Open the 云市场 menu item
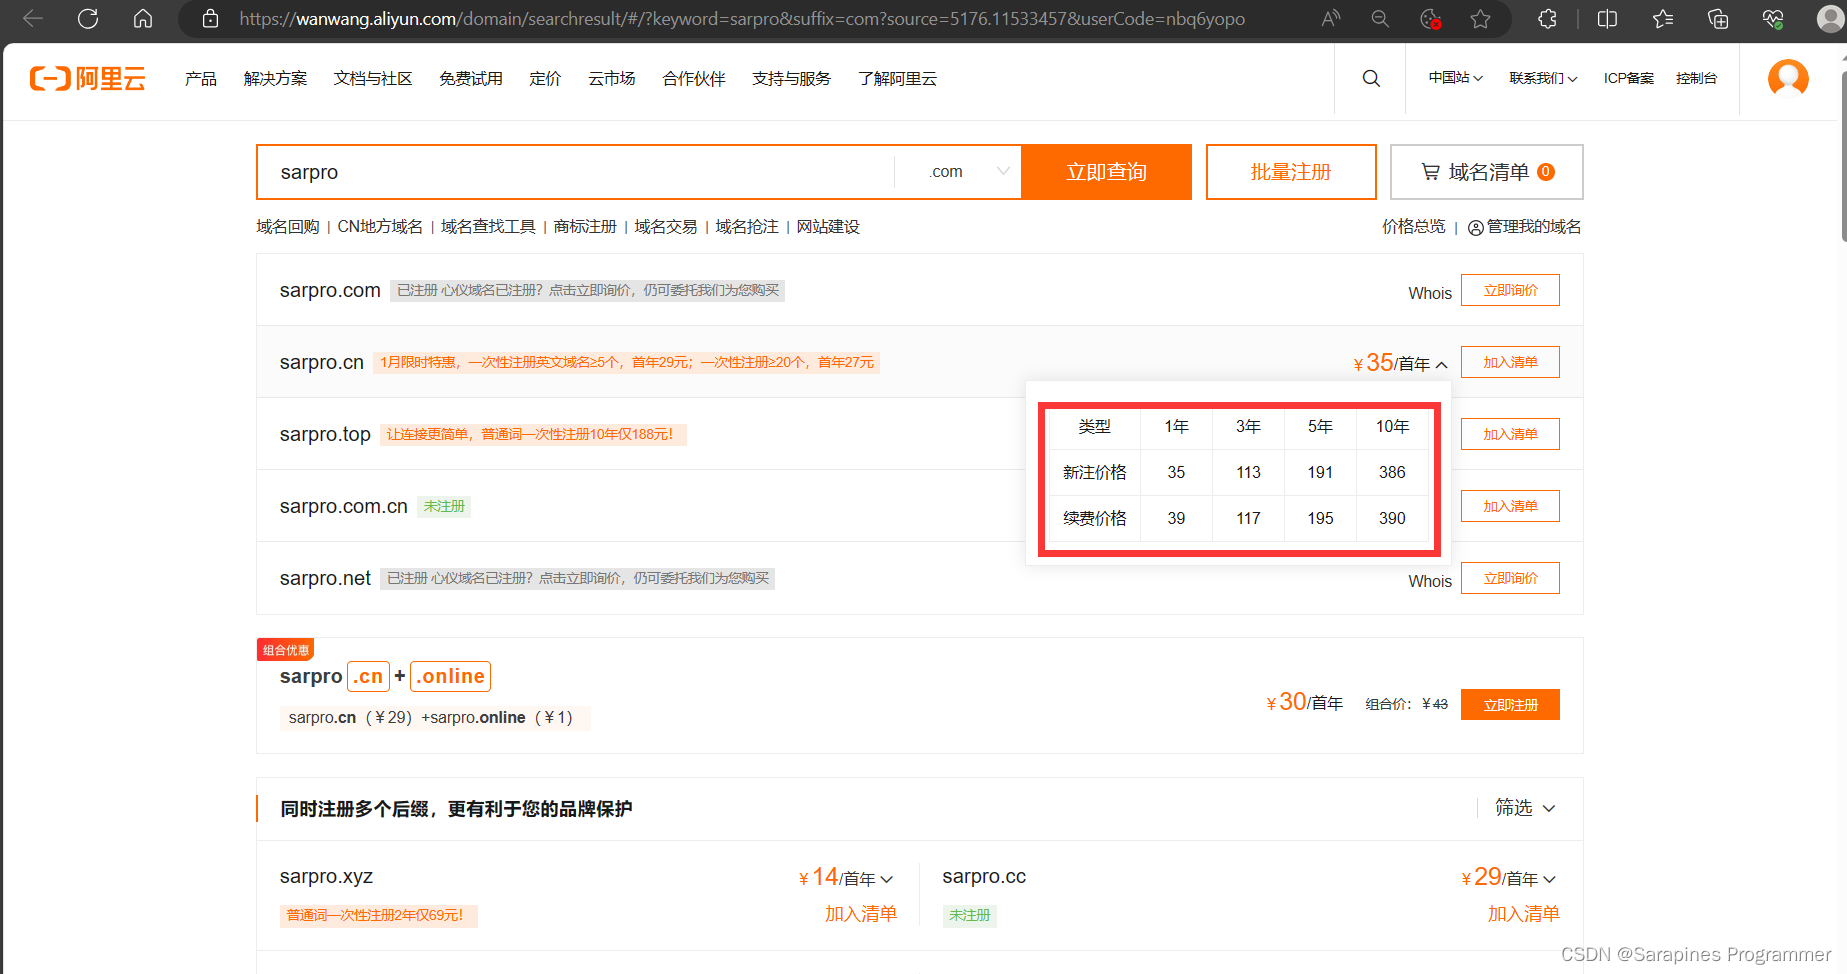 pos(611,78)
